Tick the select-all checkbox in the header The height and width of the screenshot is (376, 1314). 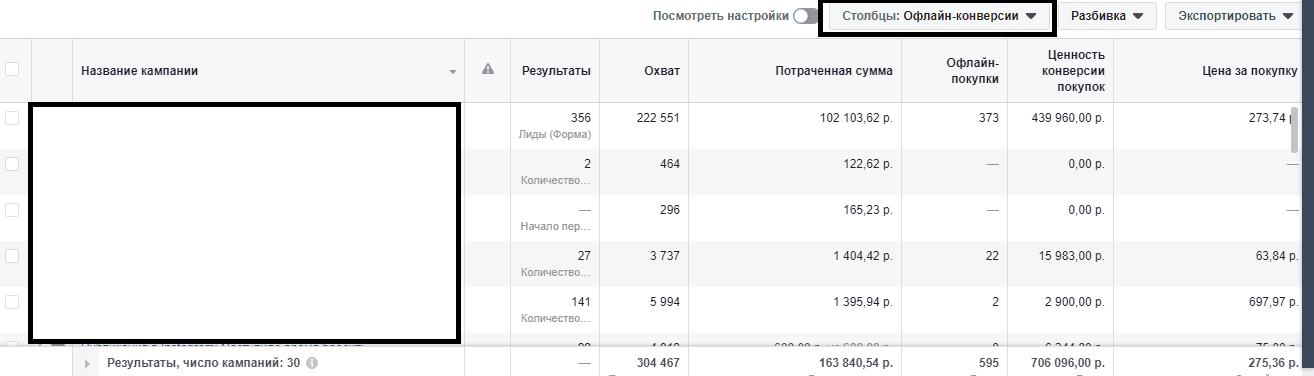click(12, 70)
